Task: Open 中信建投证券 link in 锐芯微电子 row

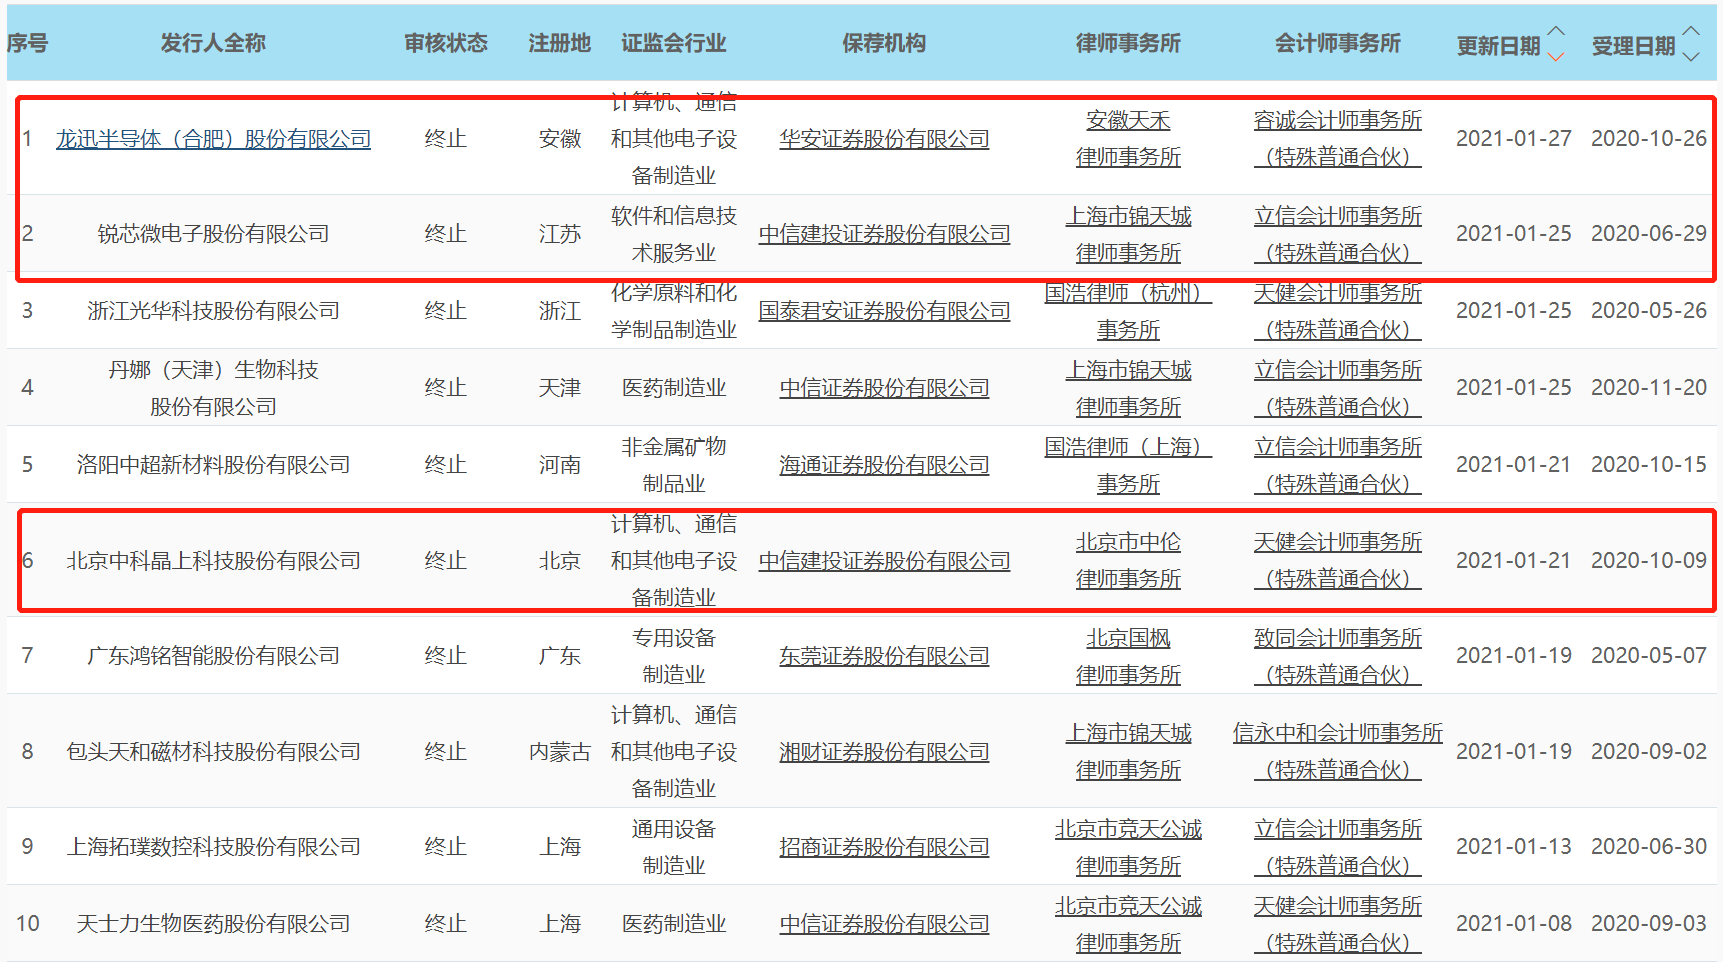Action: click(x=884, y=234)
